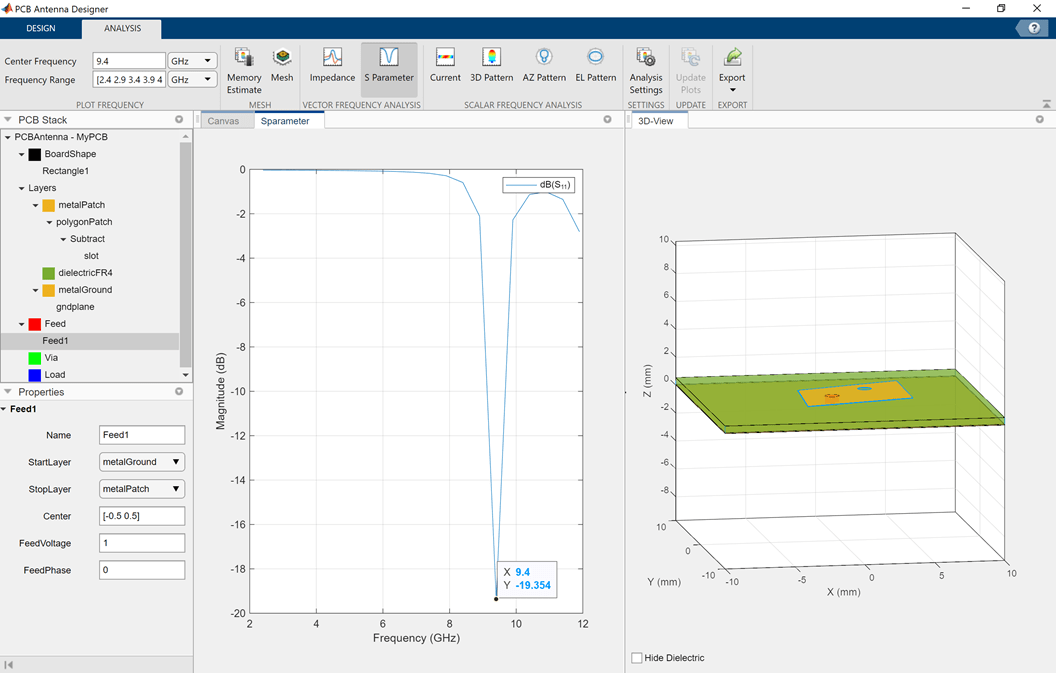Run the Impedance analysis
The image size is (1056, 673).
click(x=332, y=66)
